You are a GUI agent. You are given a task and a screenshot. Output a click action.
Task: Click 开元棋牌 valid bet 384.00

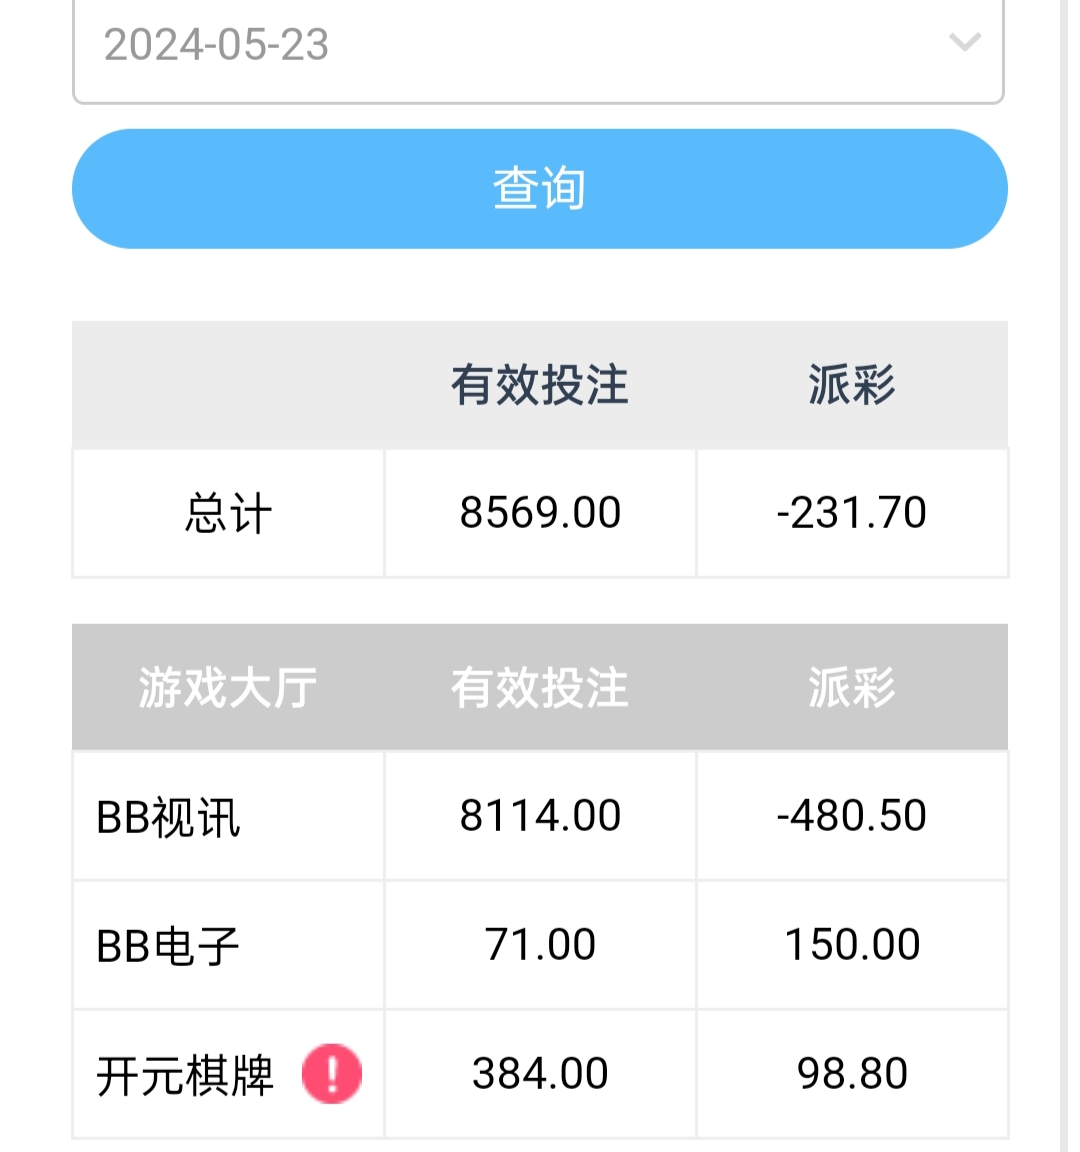(540, 1073)
